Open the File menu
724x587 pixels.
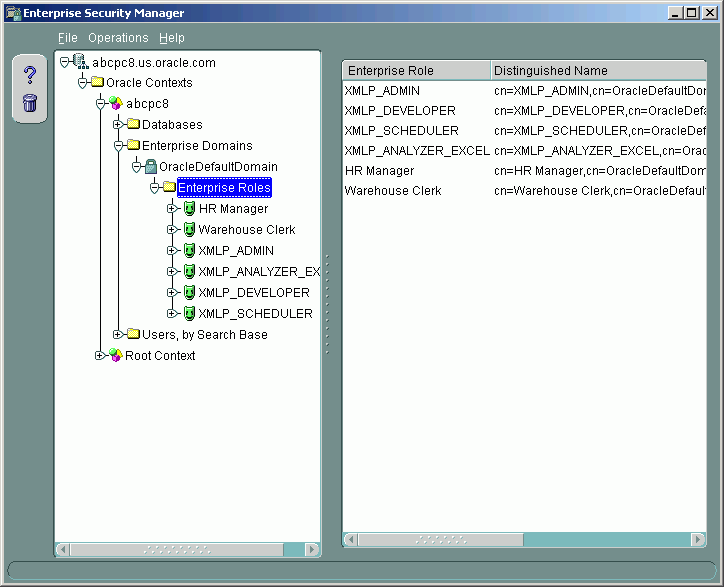click(67, 38)
